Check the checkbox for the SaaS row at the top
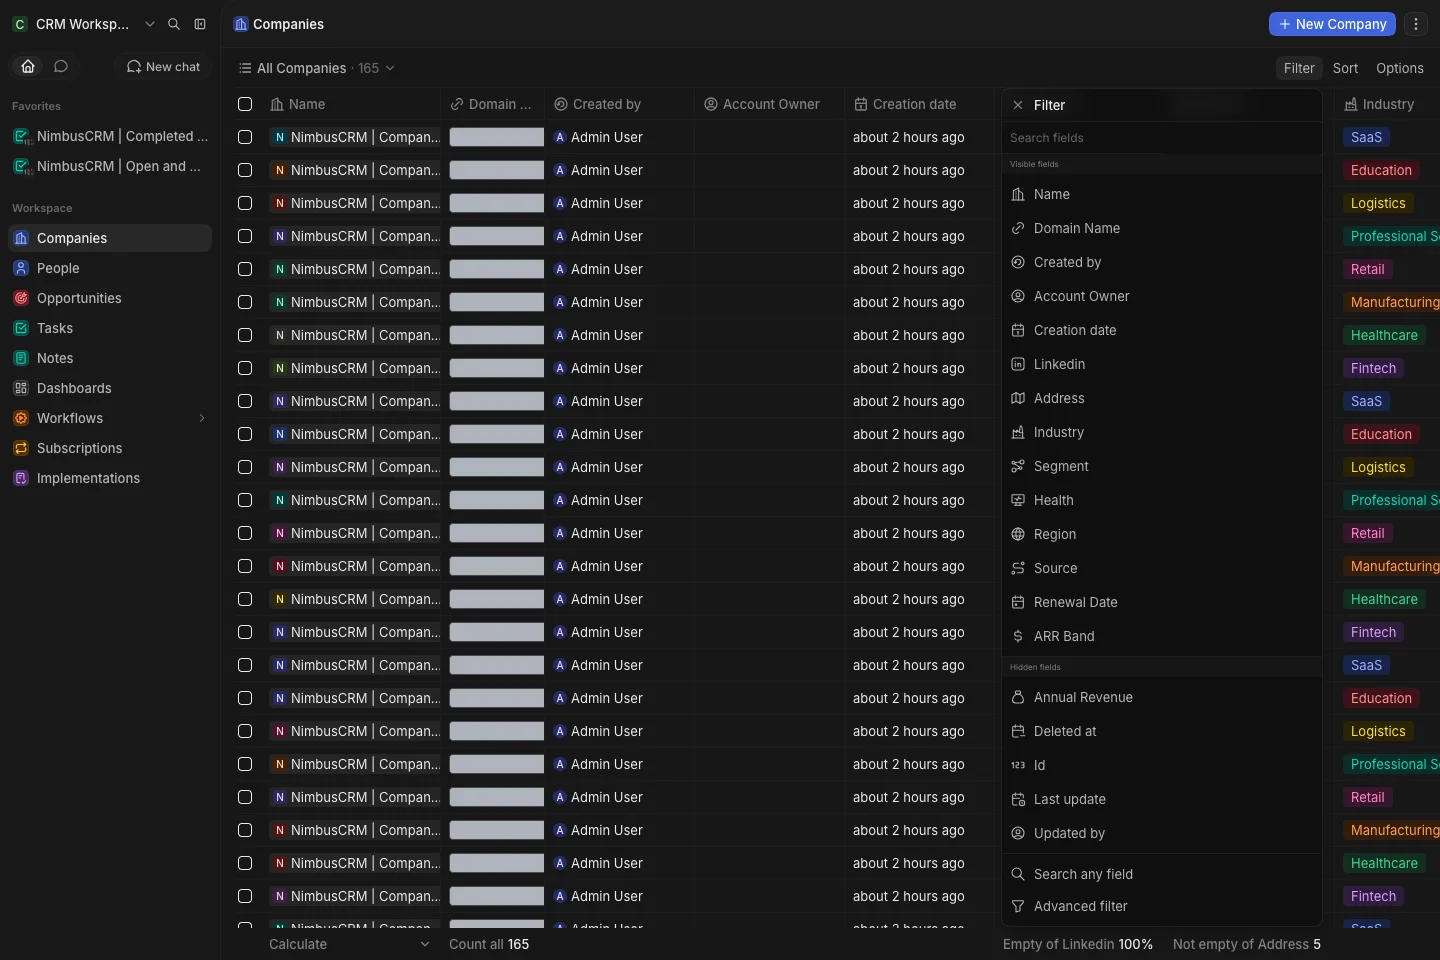The height and width of the screenshot is (960, 1440). click(245, 137)
